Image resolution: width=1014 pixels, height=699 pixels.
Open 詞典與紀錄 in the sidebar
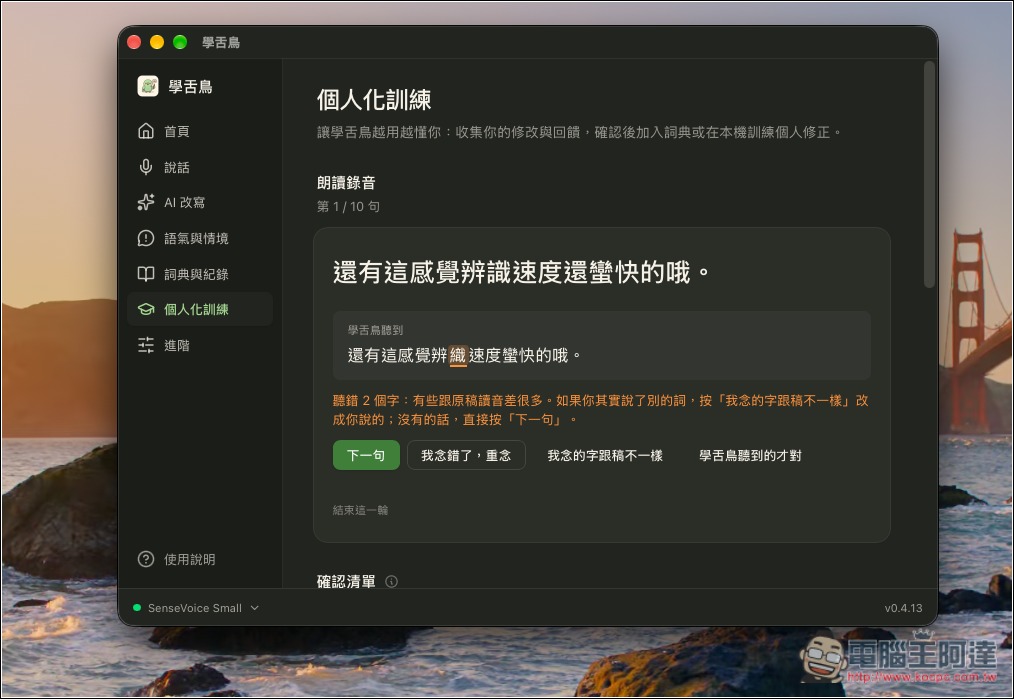click(x=200, y=274)
